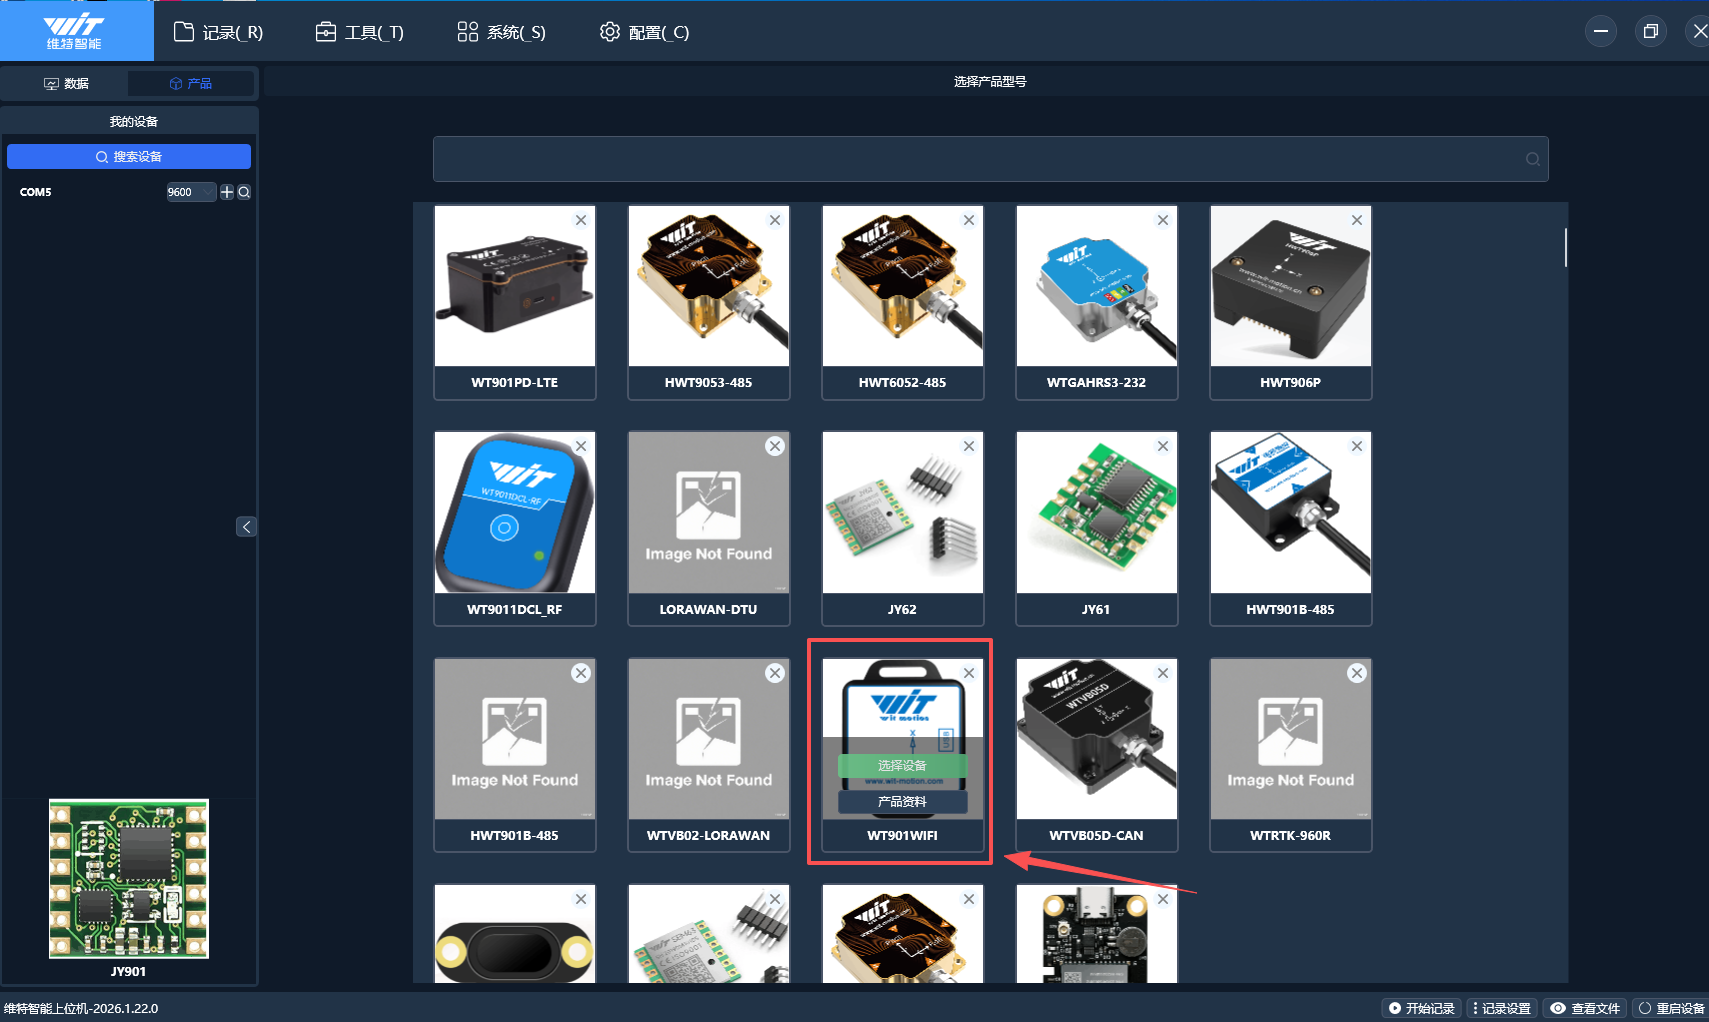Click HWT901B-485 label under Image Not Found
Image resolution: width=1709 pixels, height=1022 pixels.
(x=515, y=836)
